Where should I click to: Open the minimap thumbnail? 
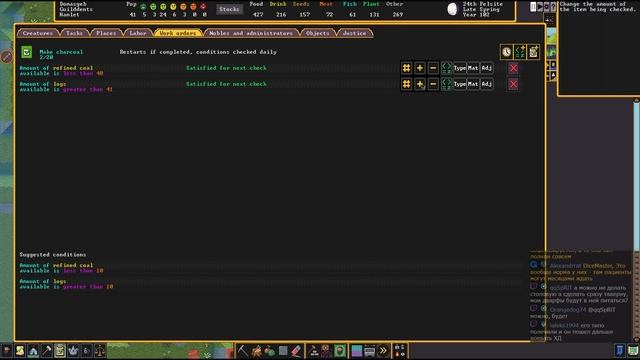pyautogui.click(x=551, y=36)
